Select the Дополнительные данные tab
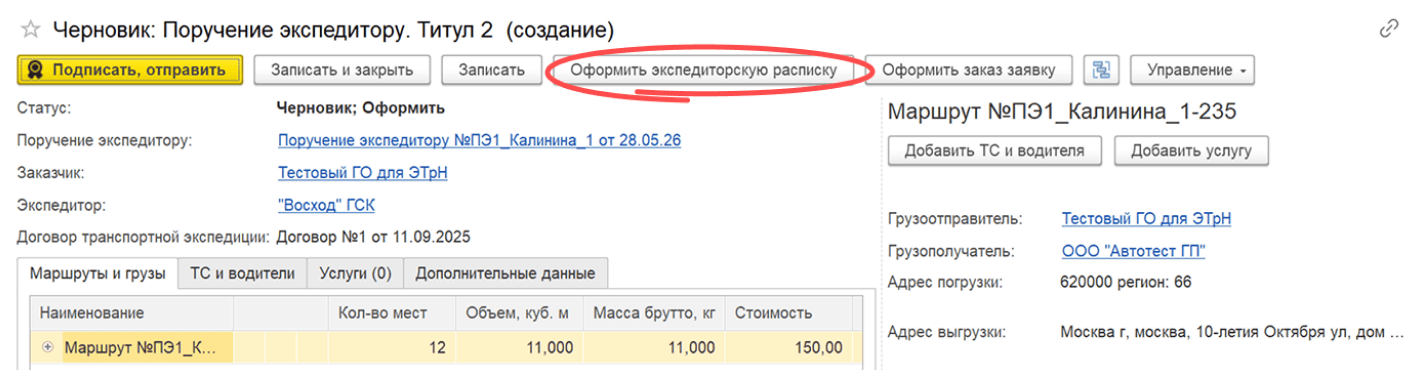The height and width of the screenshot is (370, 1418). coord(505,273)
